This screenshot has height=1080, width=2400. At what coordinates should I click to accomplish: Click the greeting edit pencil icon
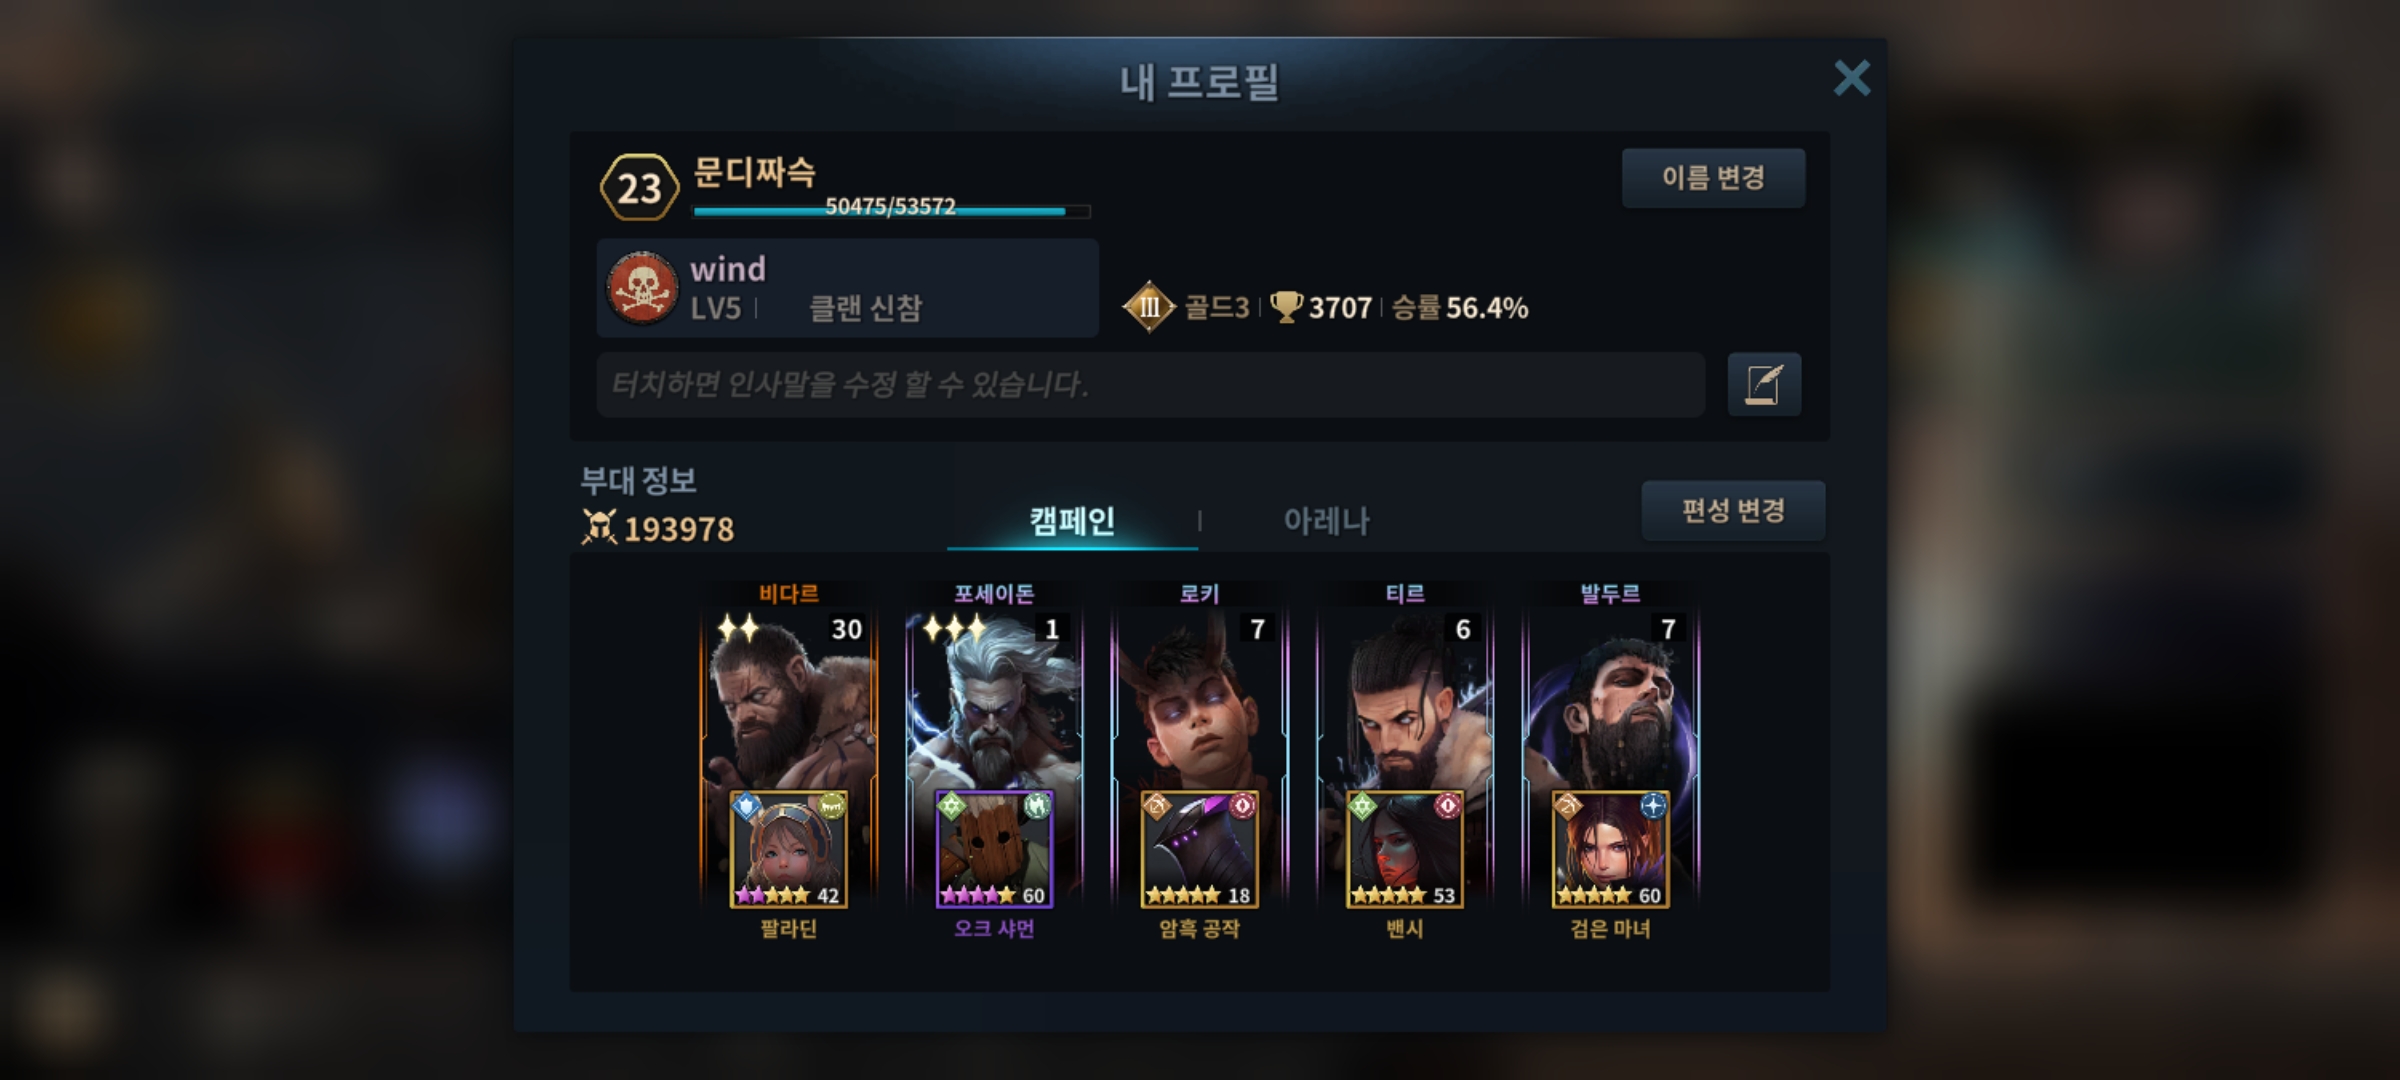point(1764,384)
